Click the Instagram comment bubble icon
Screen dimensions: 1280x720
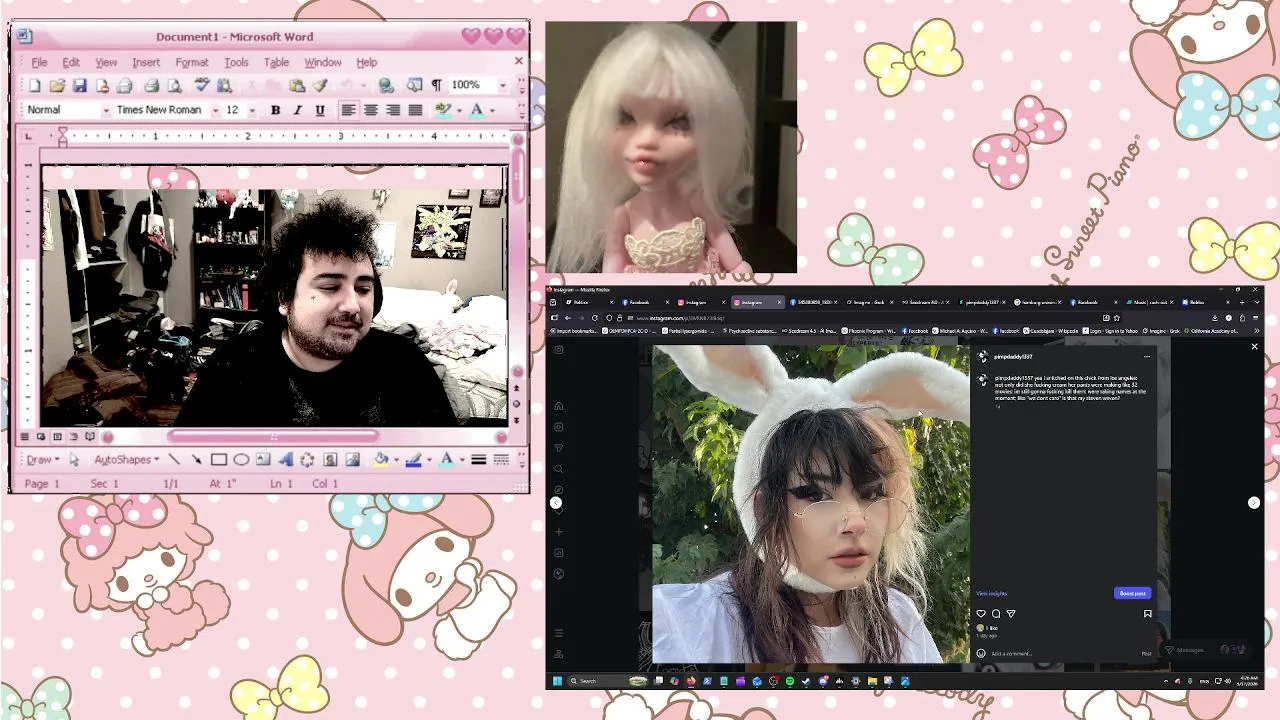coord(996,614)
